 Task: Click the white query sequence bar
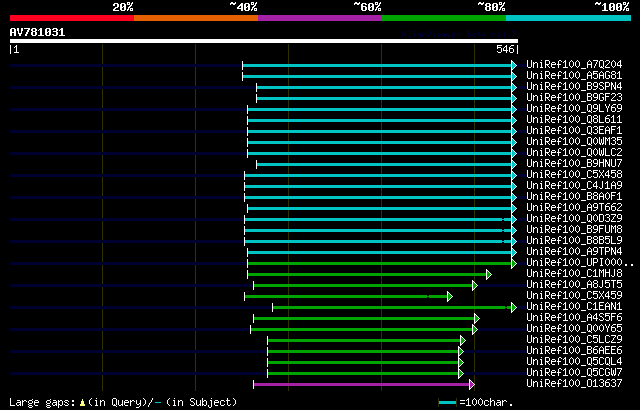point(264,41)
